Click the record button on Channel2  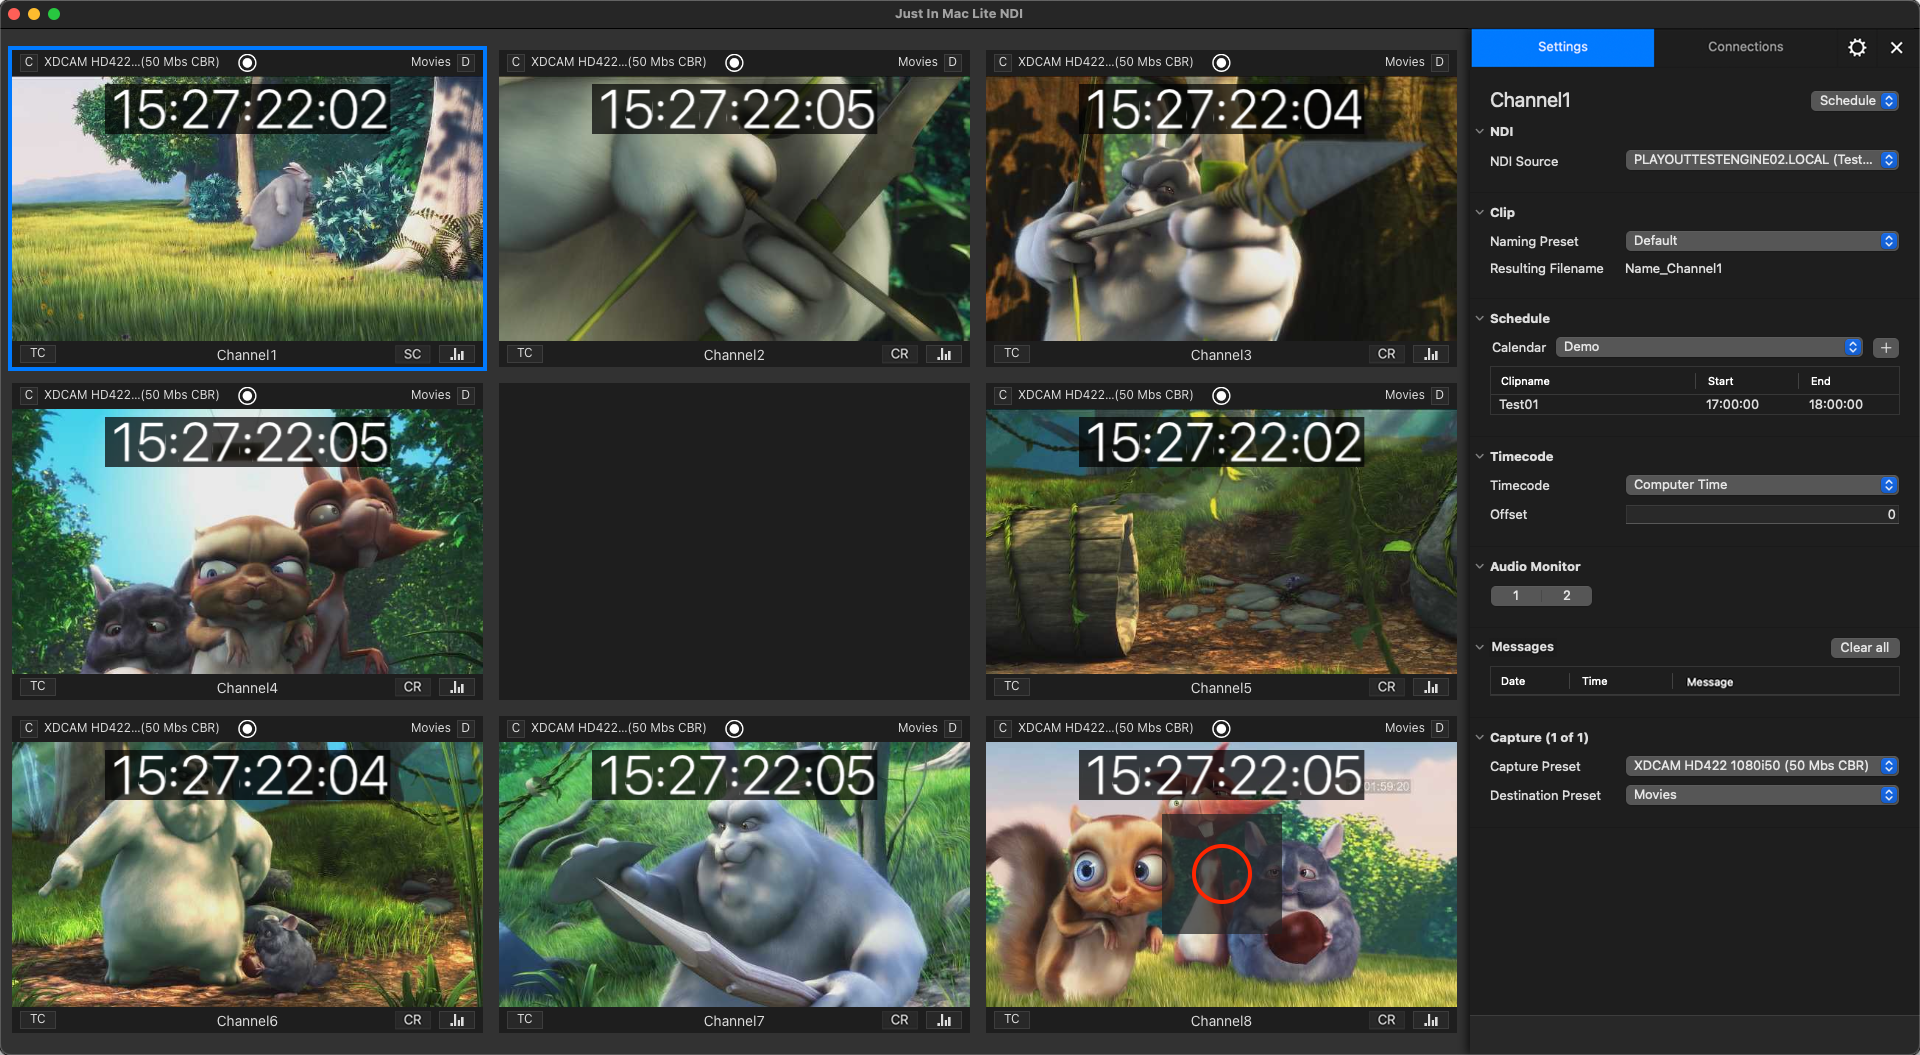pos(734,62)
